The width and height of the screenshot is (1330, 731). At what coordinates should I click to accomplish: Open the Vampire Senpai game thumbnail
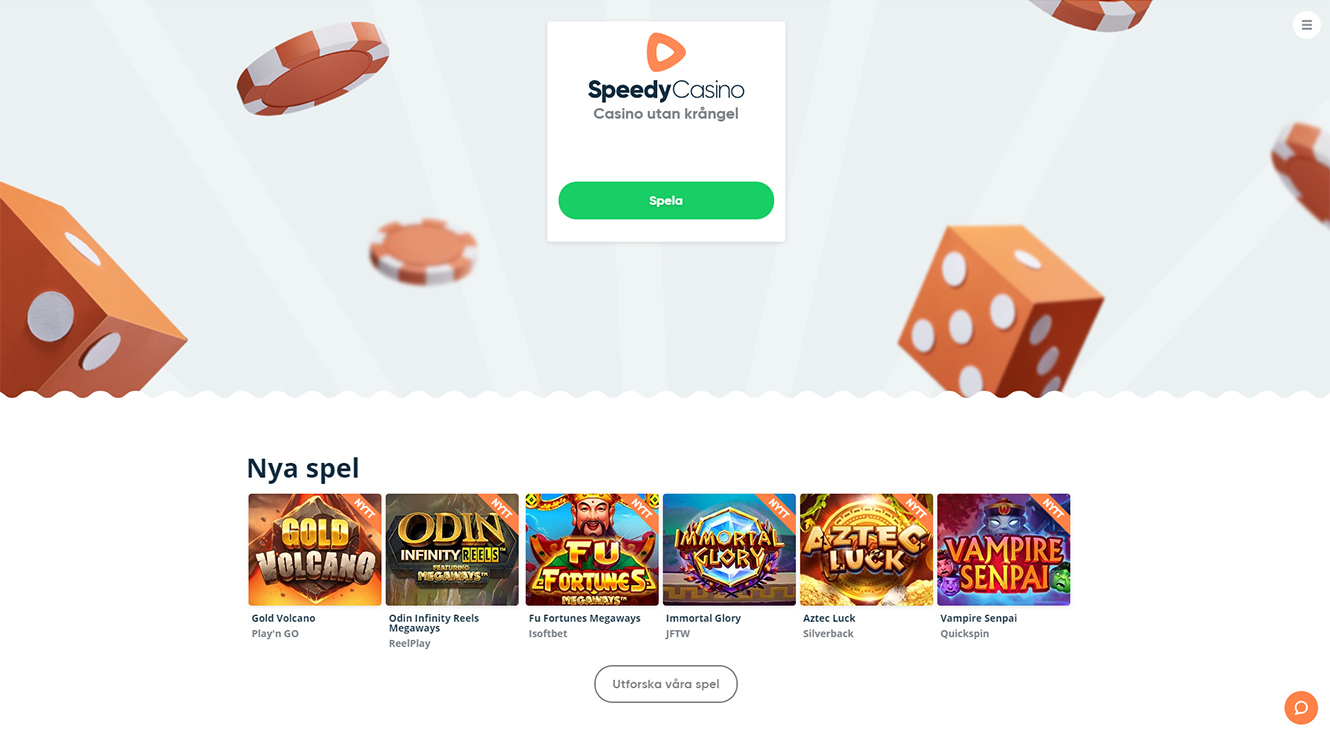[x=1004, y=549]
